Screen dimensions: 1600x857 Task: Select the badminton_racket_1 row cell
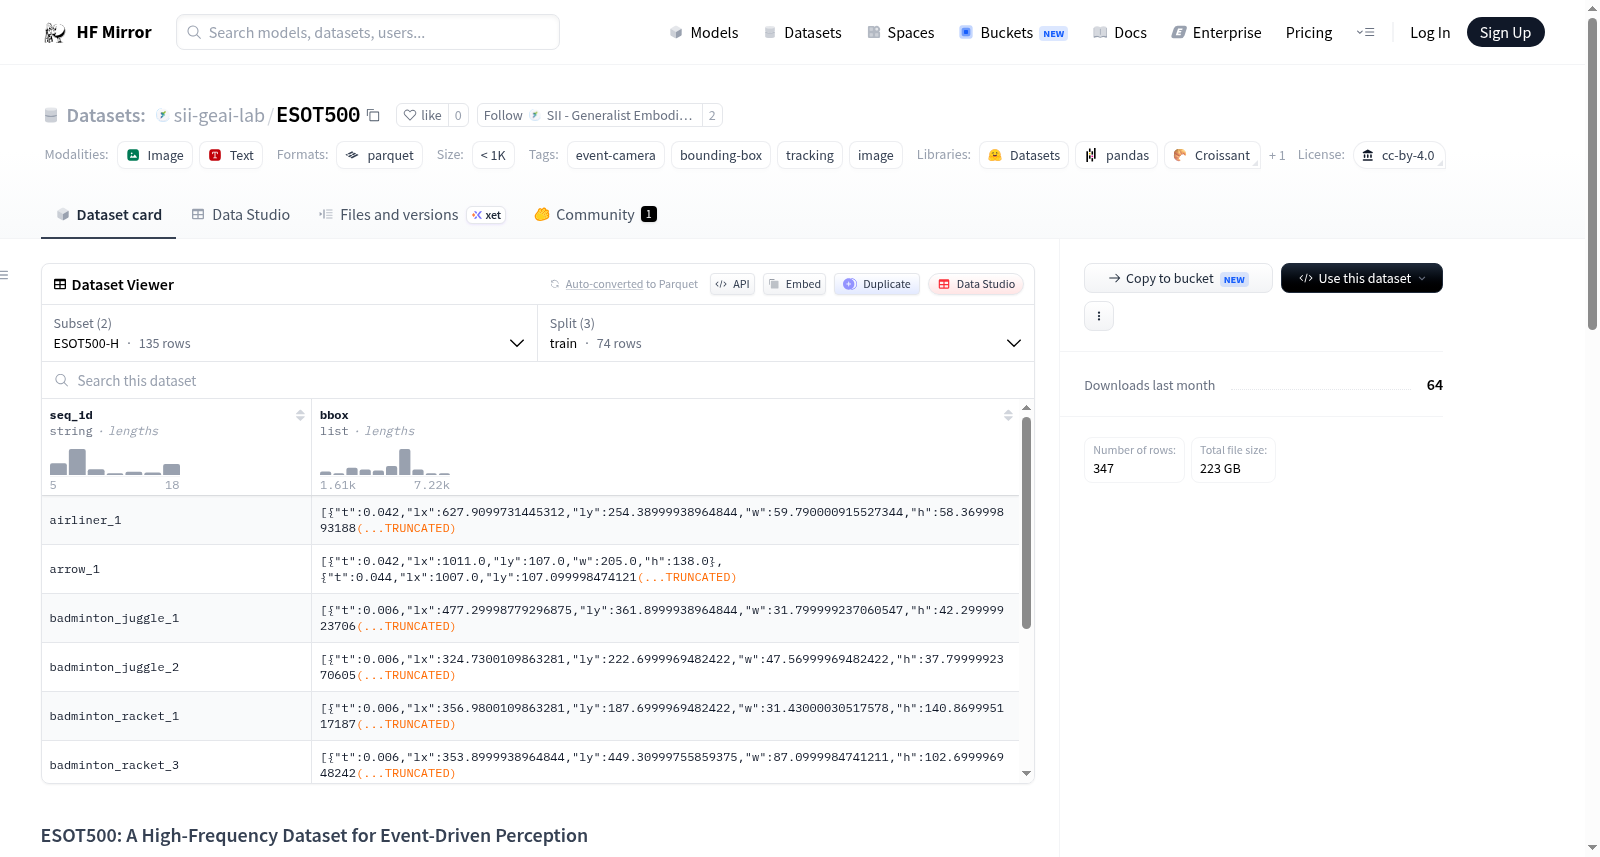(x=177, y=716)
